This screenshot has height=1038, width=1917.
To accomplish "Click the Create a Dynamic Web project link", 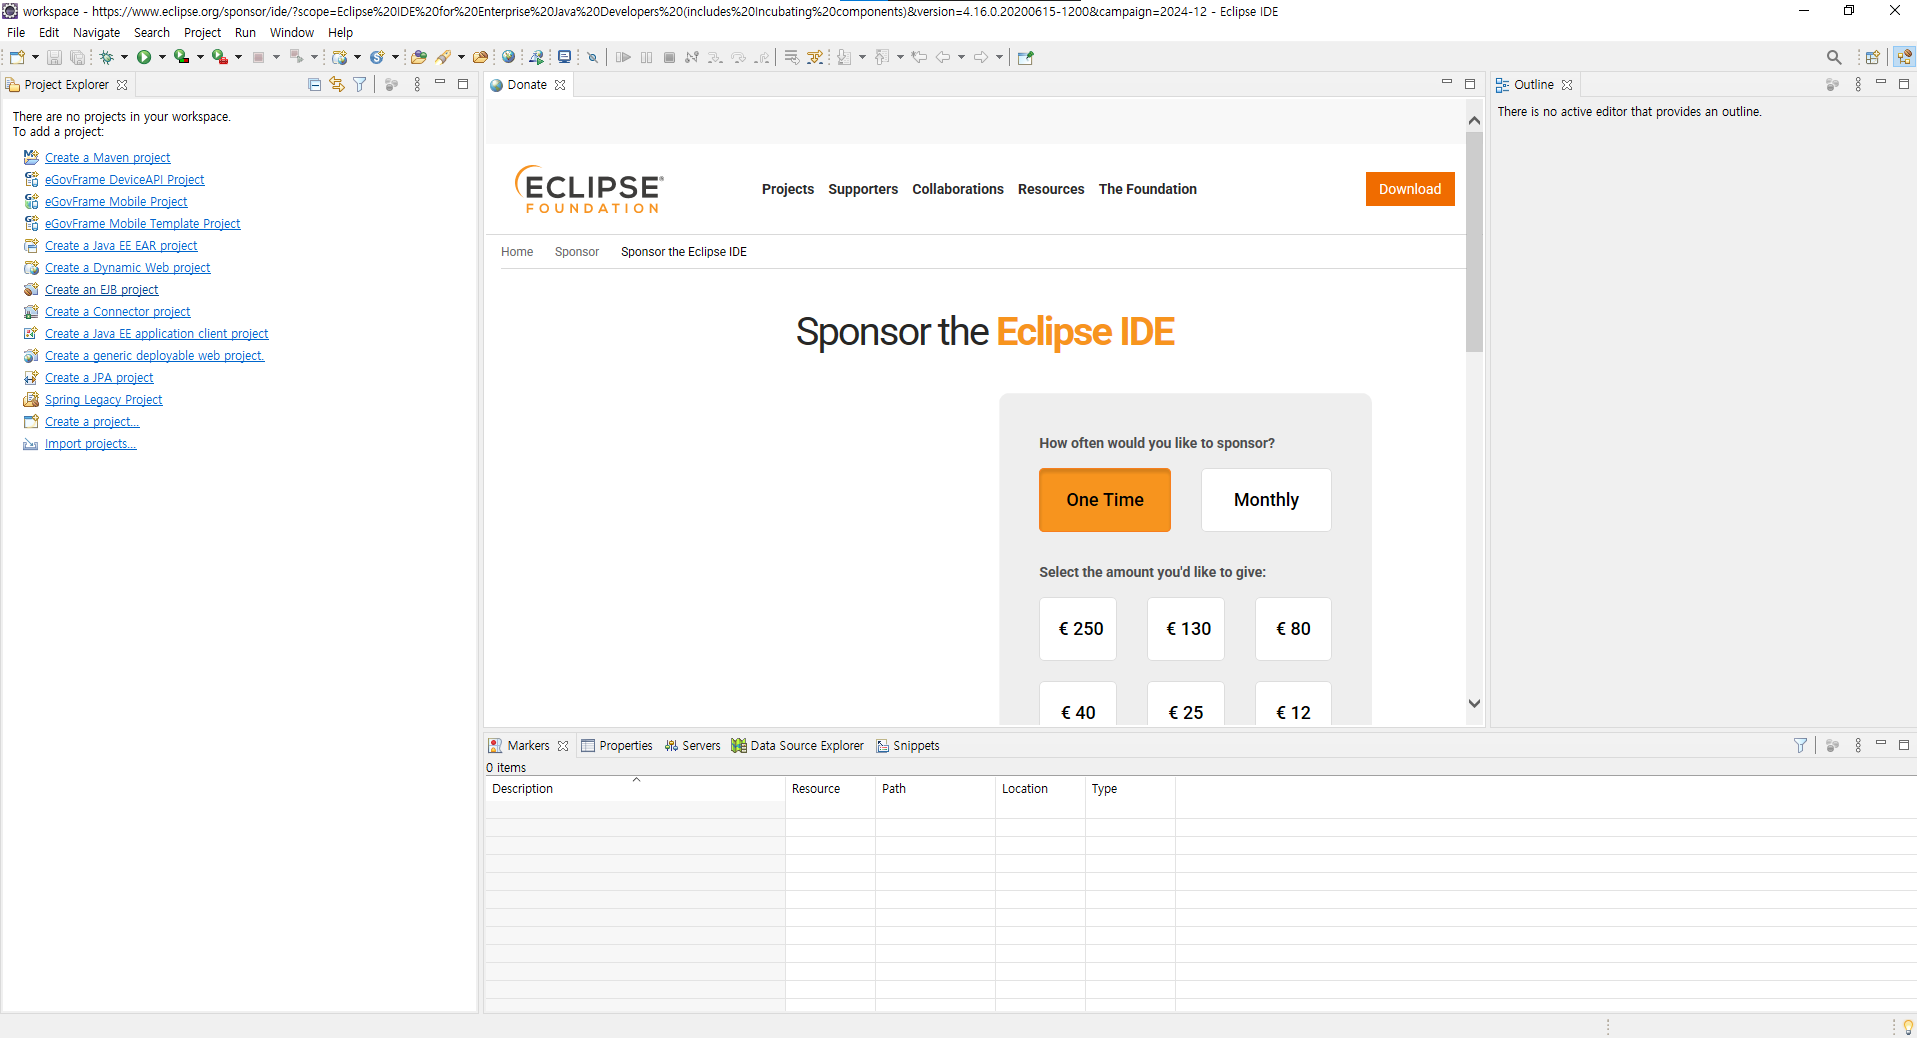I will pyautogui.click(x=127, y=268).
